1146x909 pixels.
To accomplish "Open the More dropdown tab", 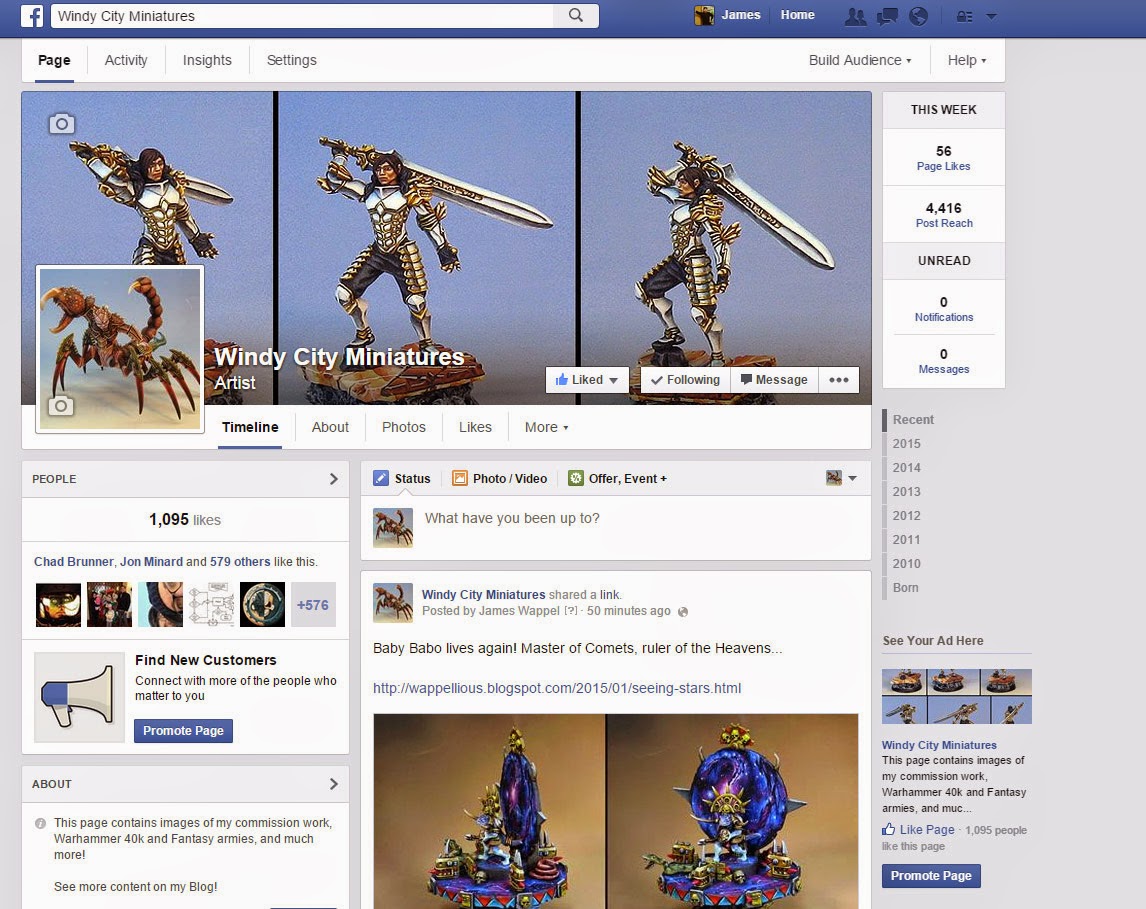I will click(x=546, y=427).
